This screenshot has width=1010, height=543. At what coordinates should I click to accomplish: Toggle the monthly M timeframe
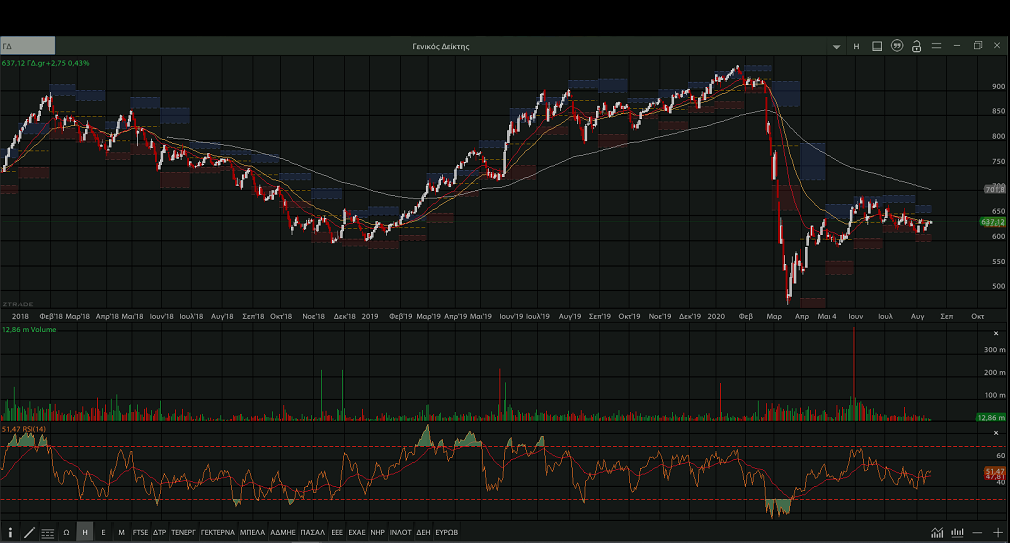pos(121,532)
